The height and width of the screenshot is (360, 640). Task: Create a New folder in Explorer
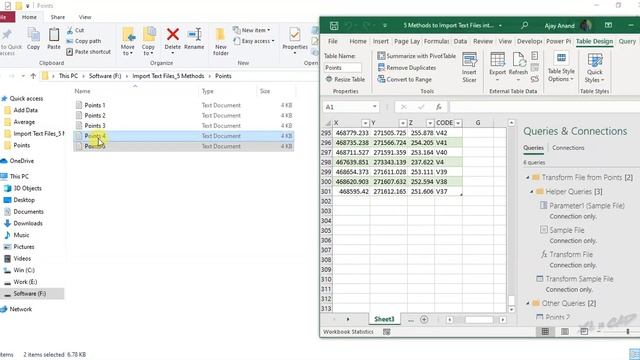click(221, 41)
